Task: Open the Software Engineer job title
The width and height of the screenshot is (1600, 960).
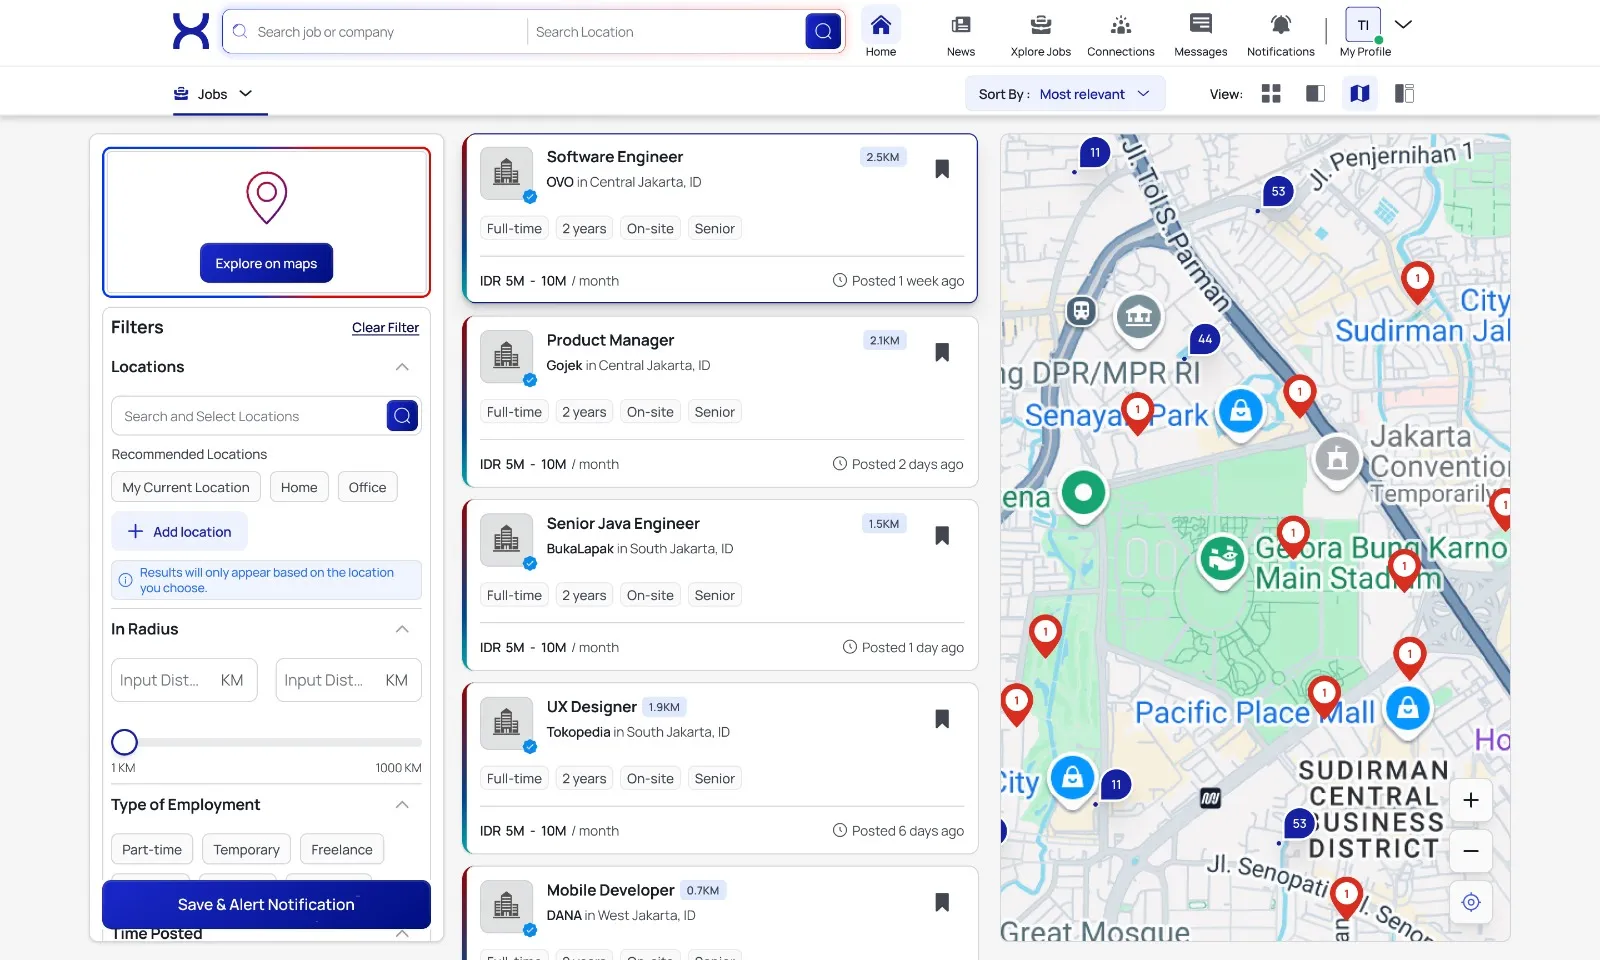Action: (615, 156)
